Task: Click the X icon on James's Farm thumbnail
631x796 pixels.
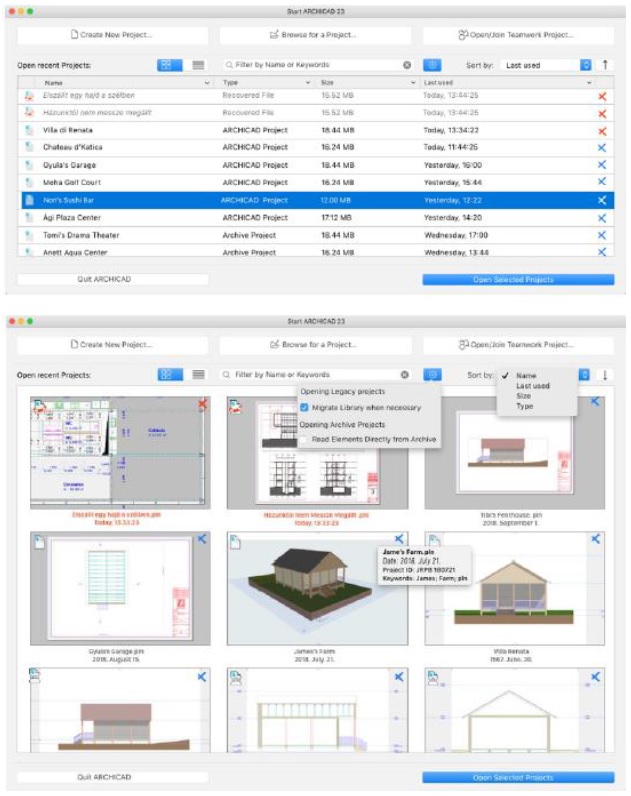Action: (x=399, y=539)
